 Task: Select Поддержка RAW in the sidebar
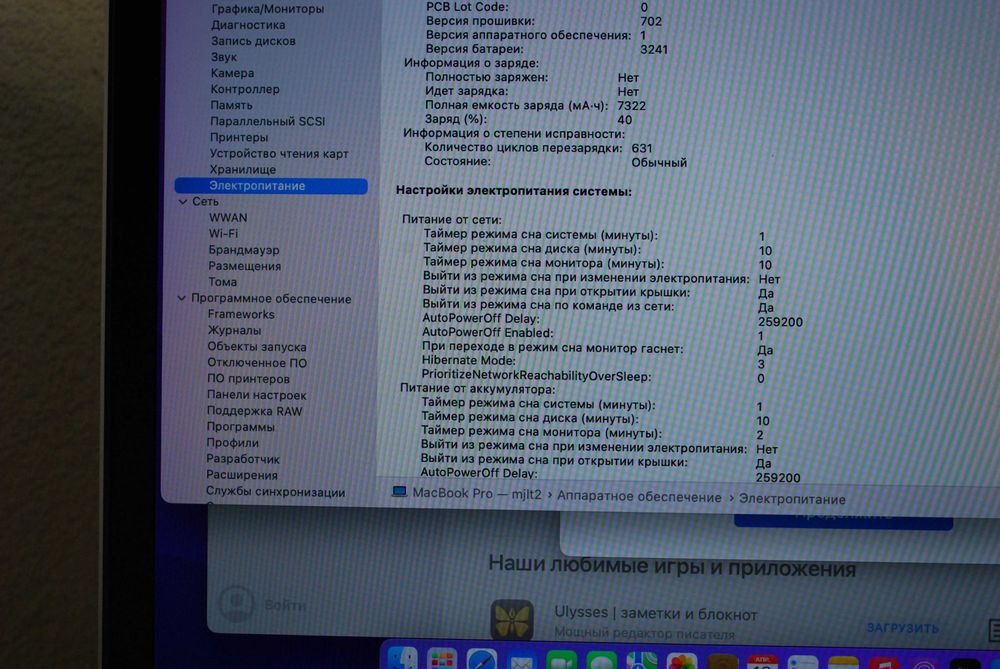click(x=254, y=411)
